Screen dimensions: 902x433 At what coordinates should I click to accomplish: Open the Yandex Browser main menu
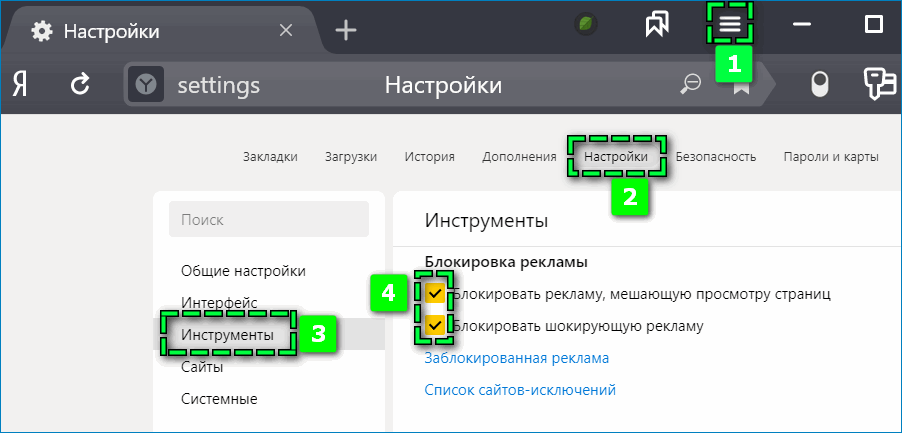pyautogui.click(x=730, y=24)
